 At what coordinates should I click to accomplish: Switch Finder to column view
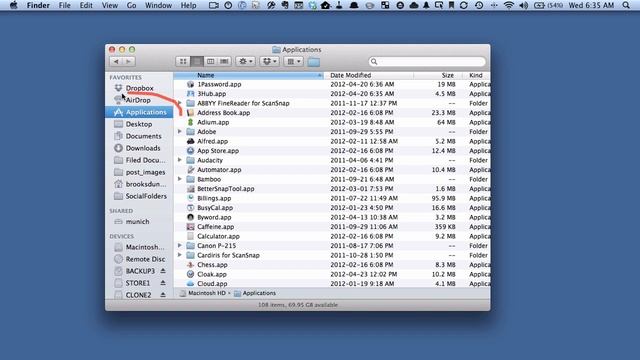pos(210,61)
